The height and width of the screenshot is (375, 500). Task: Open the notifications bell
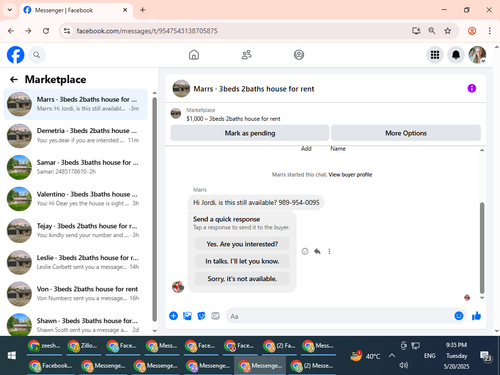point(456,55)
